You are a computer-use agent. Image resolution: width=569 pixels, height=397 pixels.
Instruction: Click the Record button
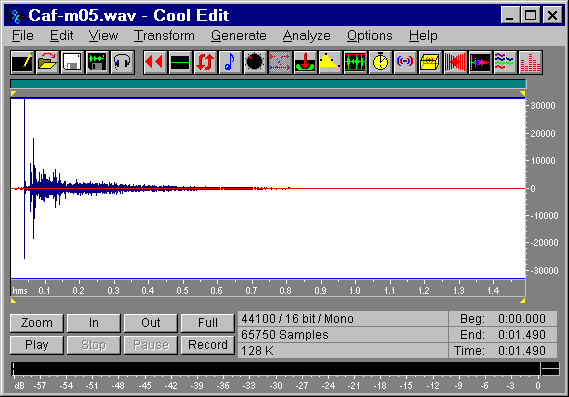208,345
